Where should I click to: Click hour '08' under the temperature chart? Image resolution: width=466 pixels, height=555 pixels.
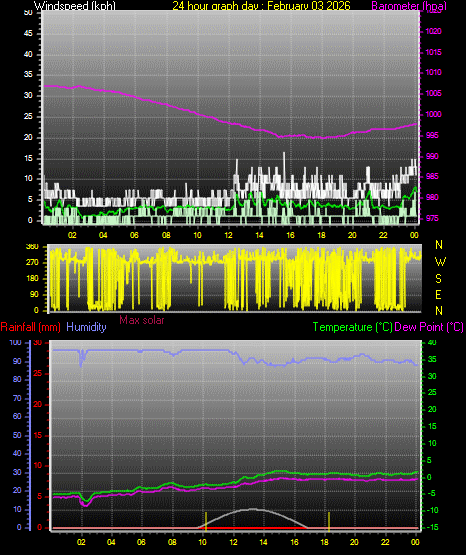point(172,542)
